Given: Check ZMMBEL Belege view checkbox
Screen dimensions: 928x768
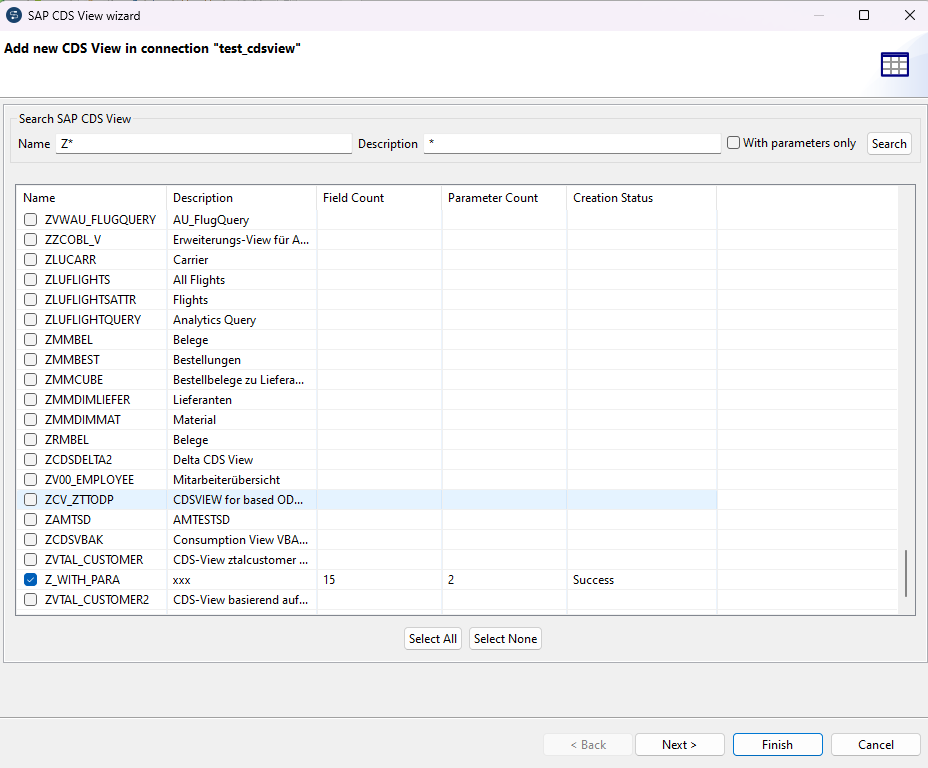Looking at the screenshot, I should [x=30, y=339].
